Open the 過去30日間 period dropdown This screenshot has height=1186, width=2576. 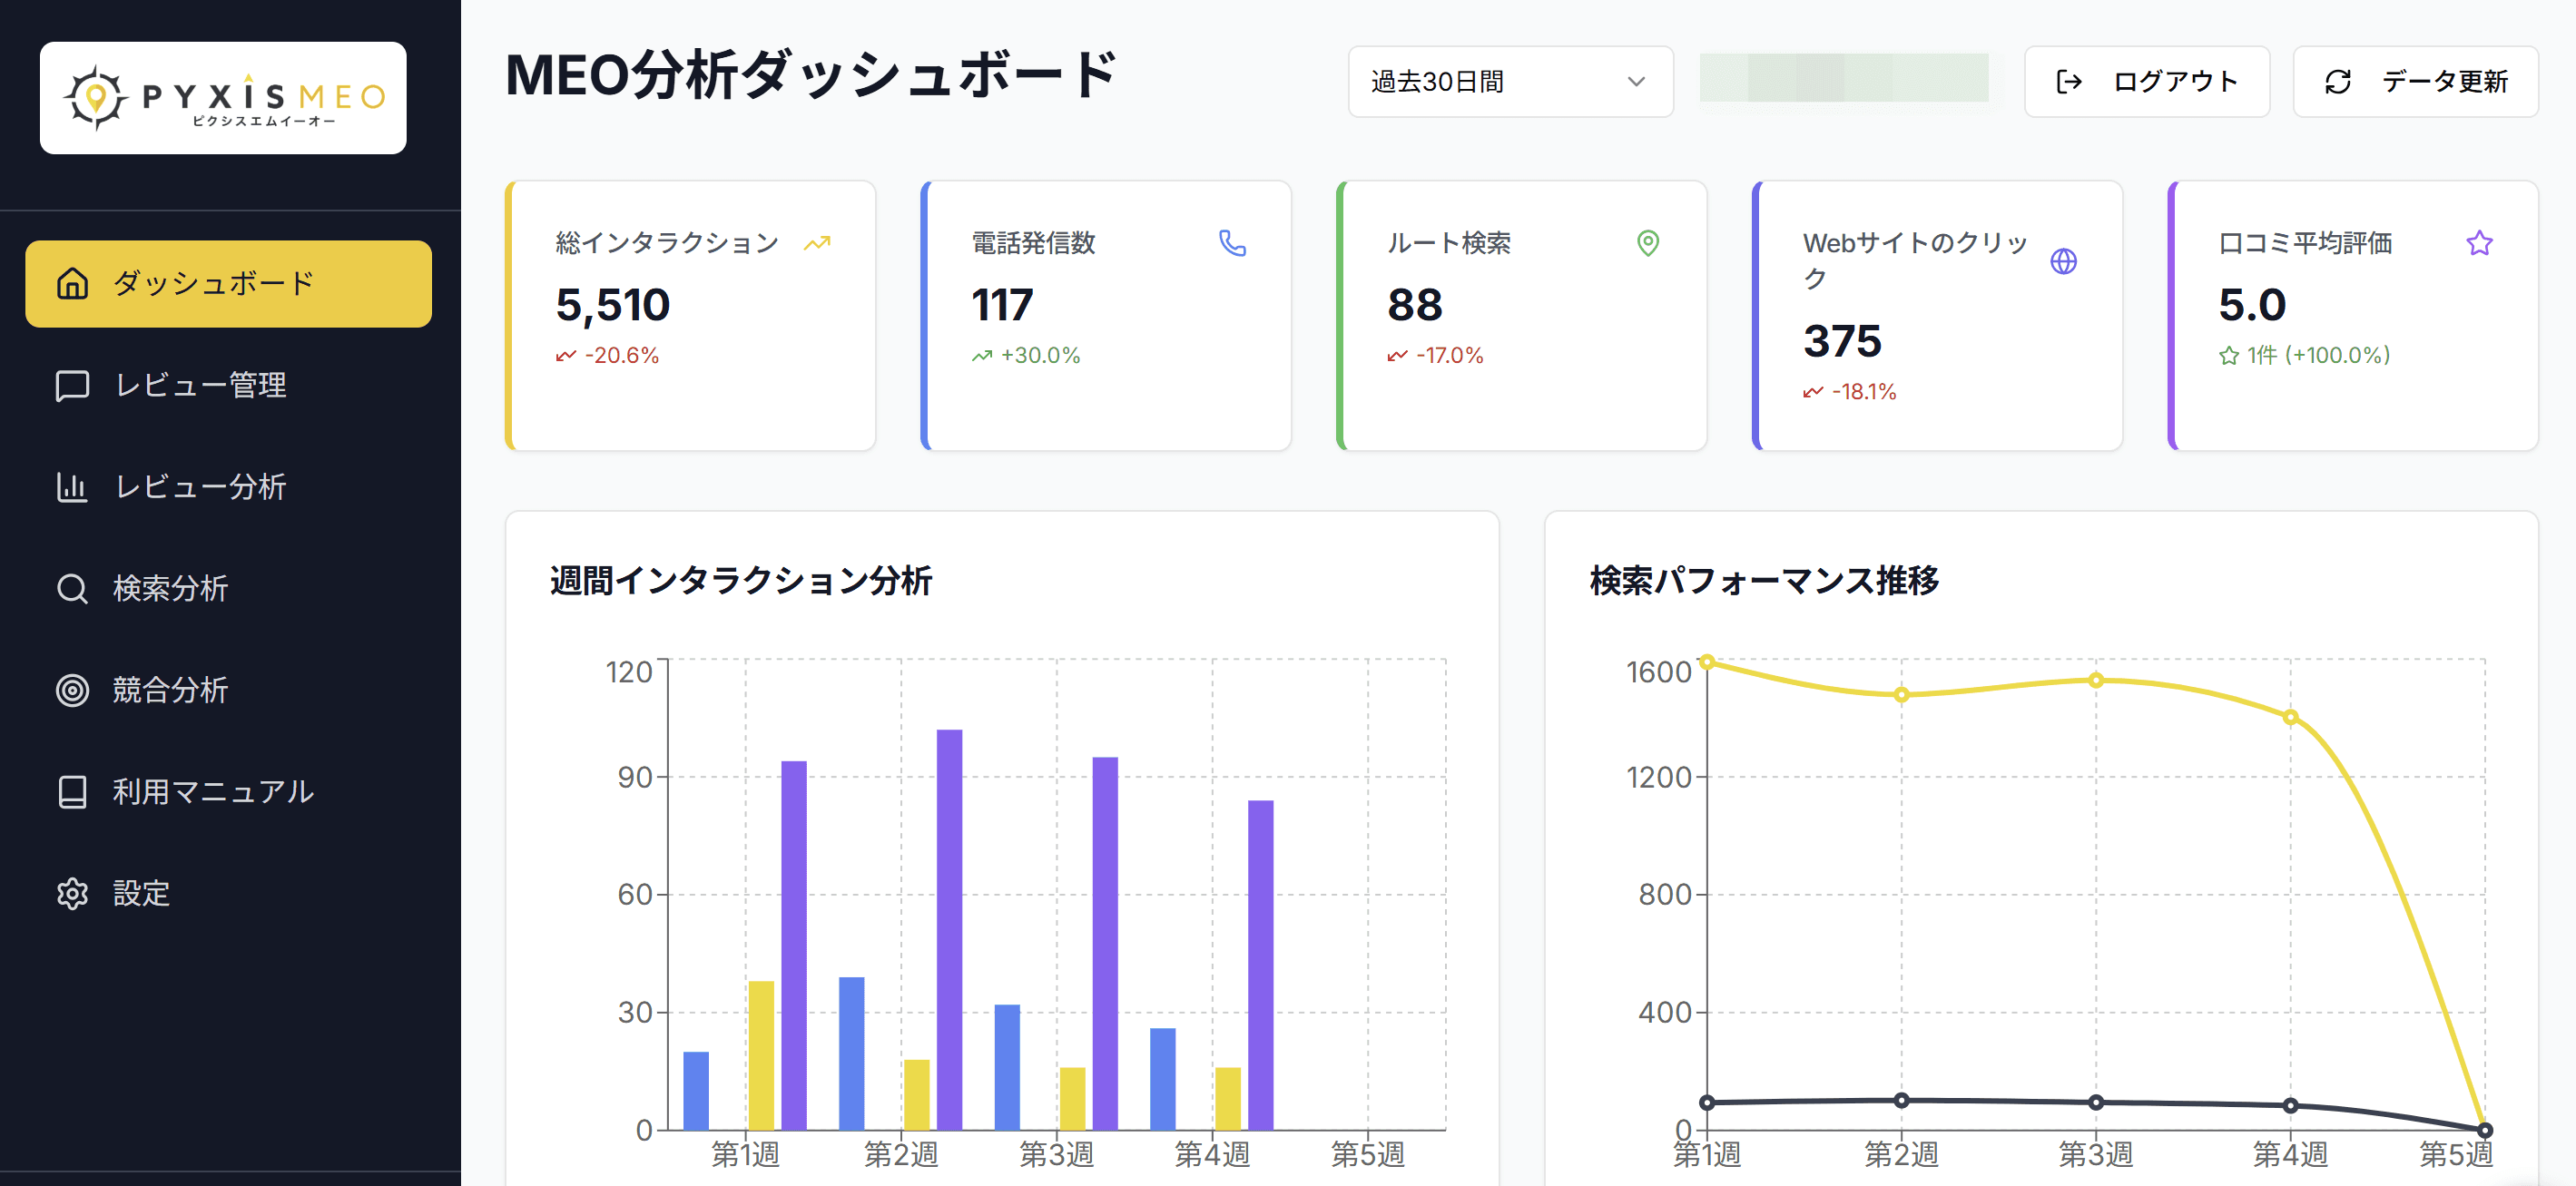(x=1508, y=82)
